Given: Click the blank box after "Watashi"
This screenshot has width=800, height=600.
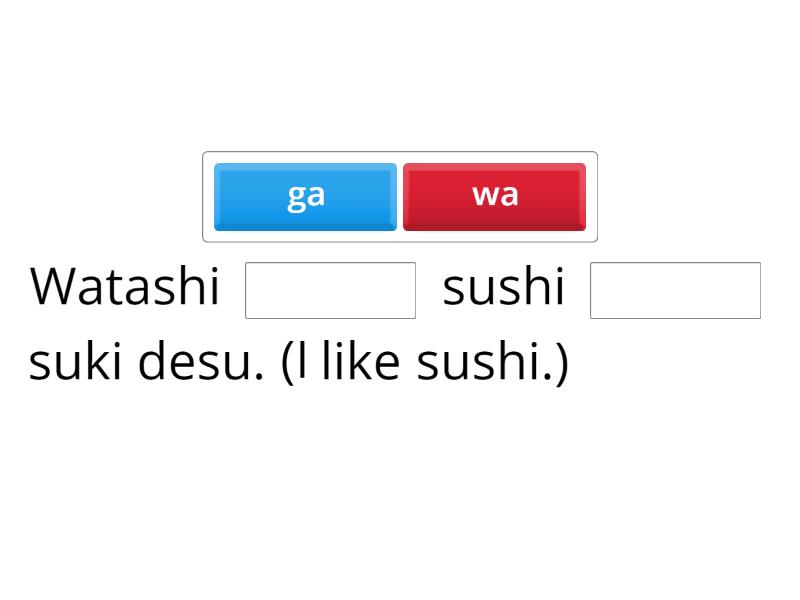Looking at the screenshot, I should click(330, 290).
